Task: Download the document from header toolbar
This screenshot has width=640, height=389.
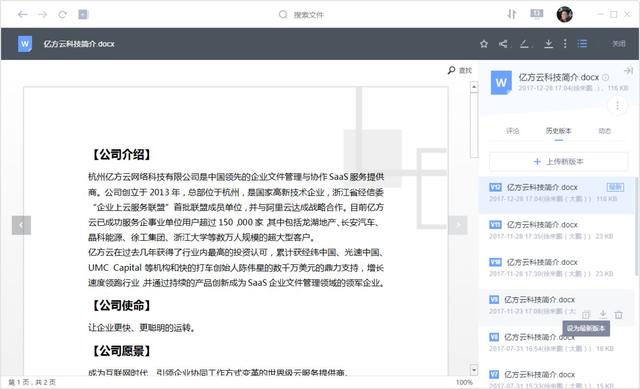Action: (x=548, y=44)
